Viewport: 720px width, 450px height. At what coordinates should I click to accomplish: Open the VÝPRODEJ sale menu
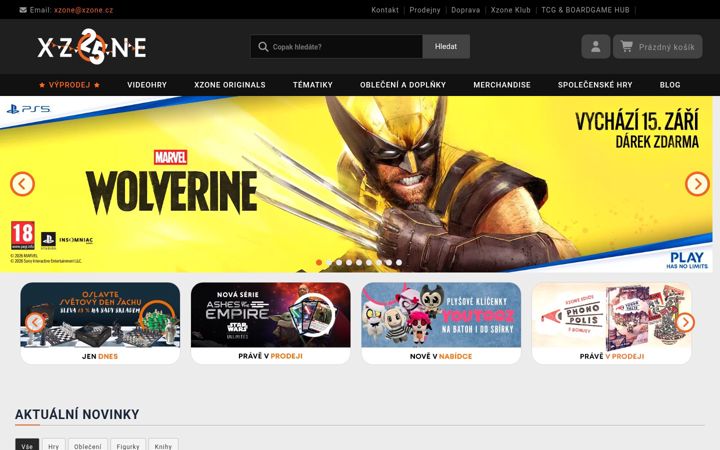click(69, 85)
